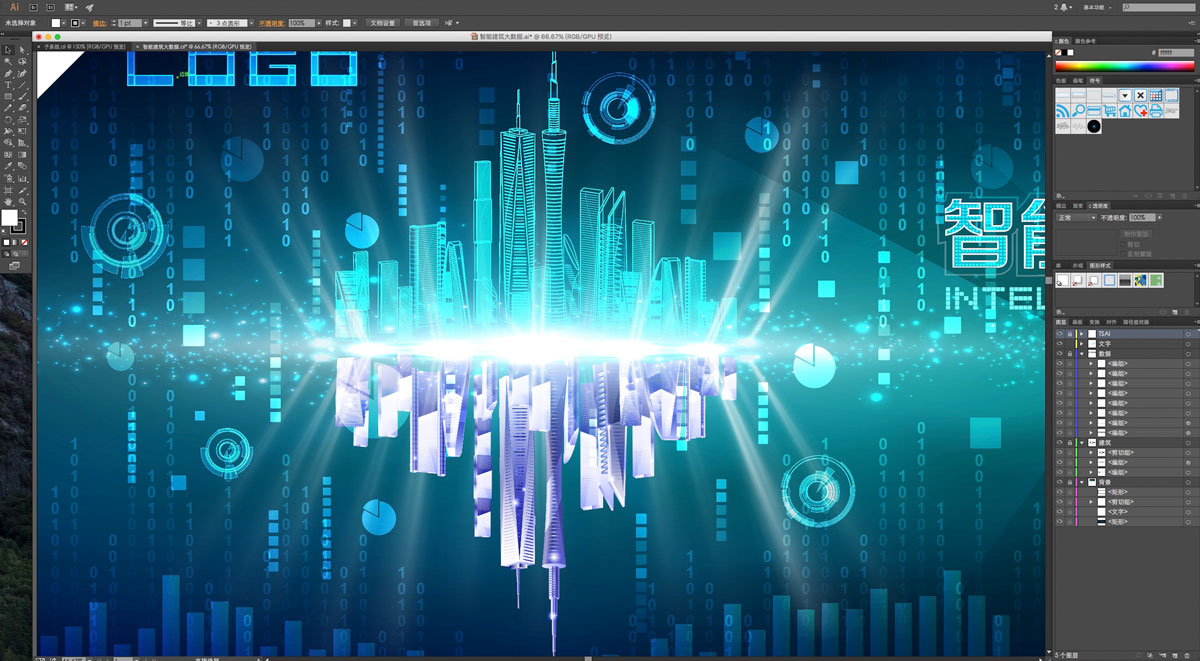This screenshot has width=1200, height=661.
Task: Select the Zoom magnifier tool
Action: (x=21, y=202)
